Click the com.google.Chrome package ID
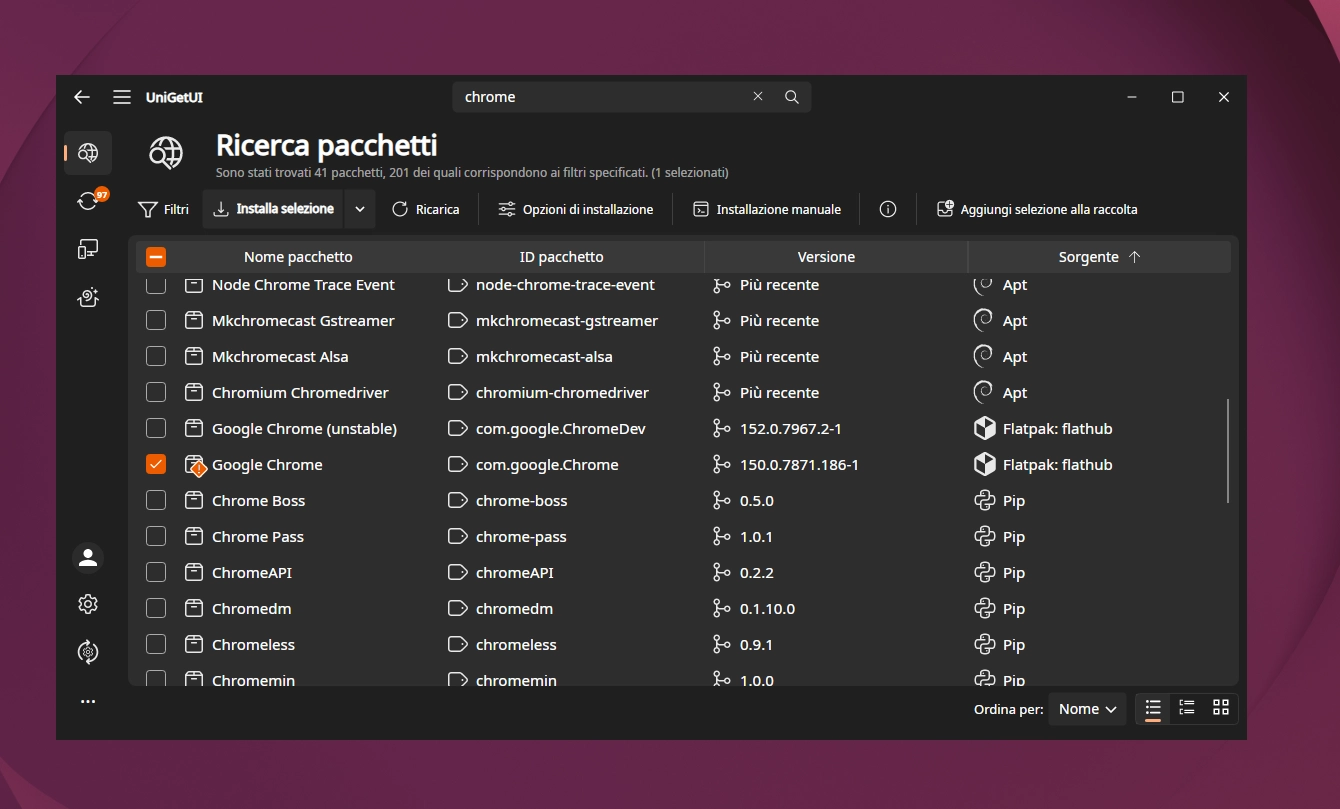This screenshot has width=1340, height=809. tap(547, 465)
